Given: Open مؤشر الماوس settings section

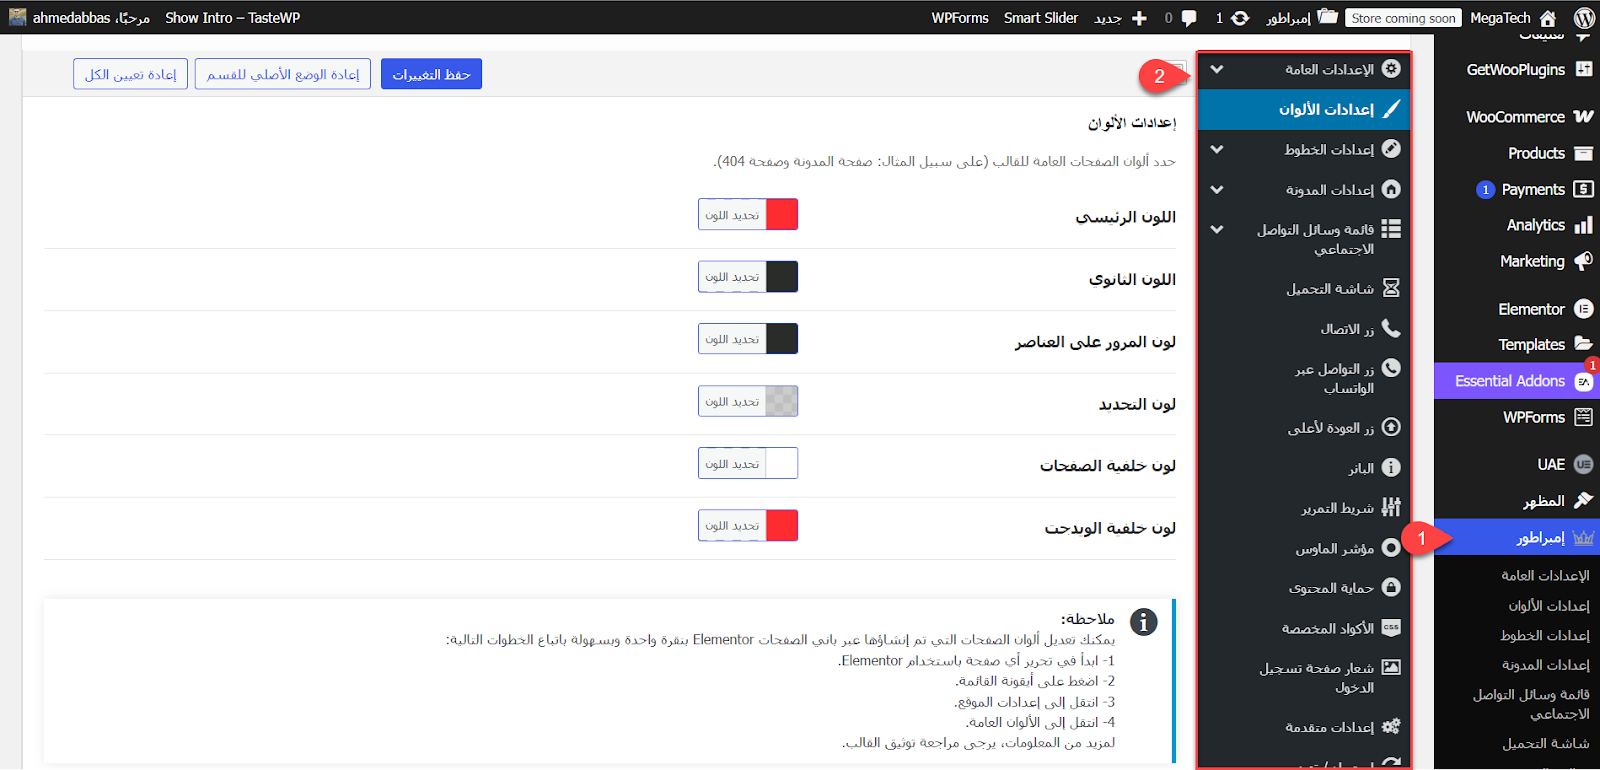Looking at the screenshot, I should click(1304, 548).
